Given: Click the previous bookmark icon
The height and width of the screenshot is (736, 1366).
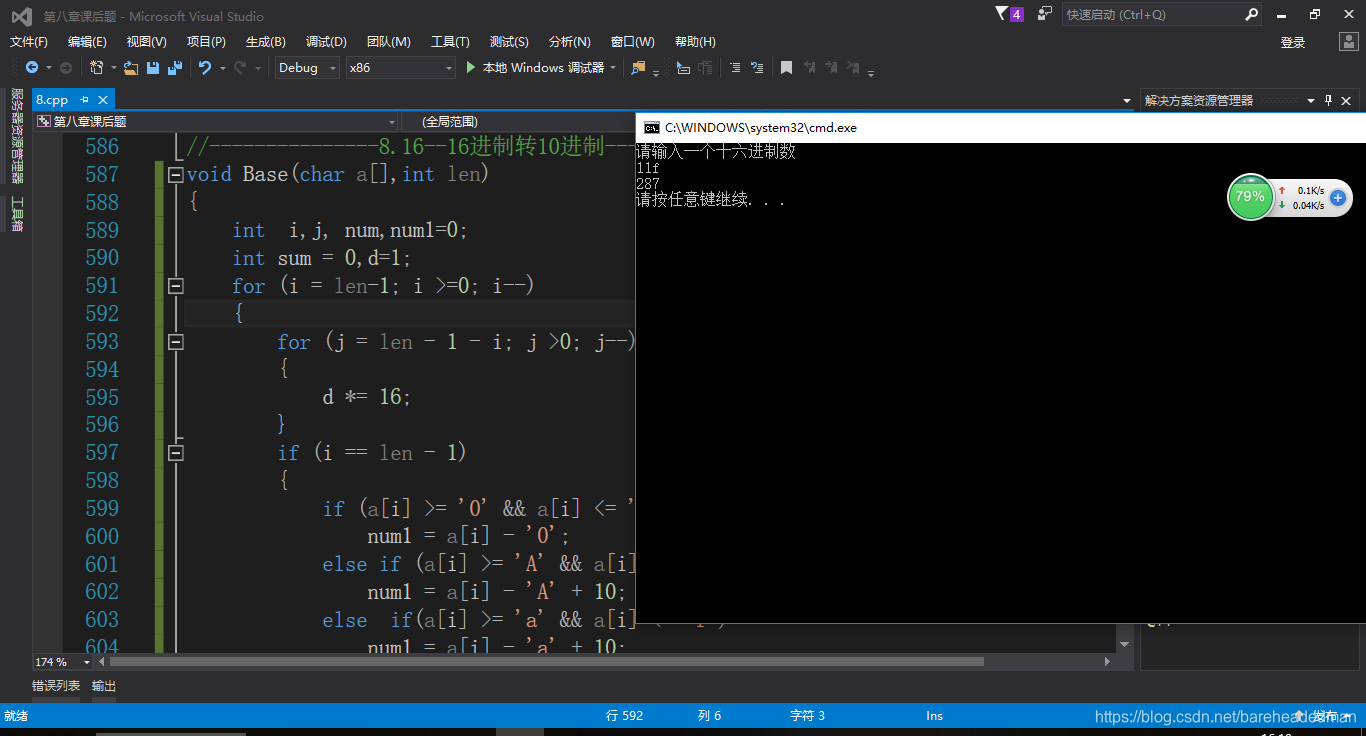Looking at the screenshot, I should pos(809,67).
